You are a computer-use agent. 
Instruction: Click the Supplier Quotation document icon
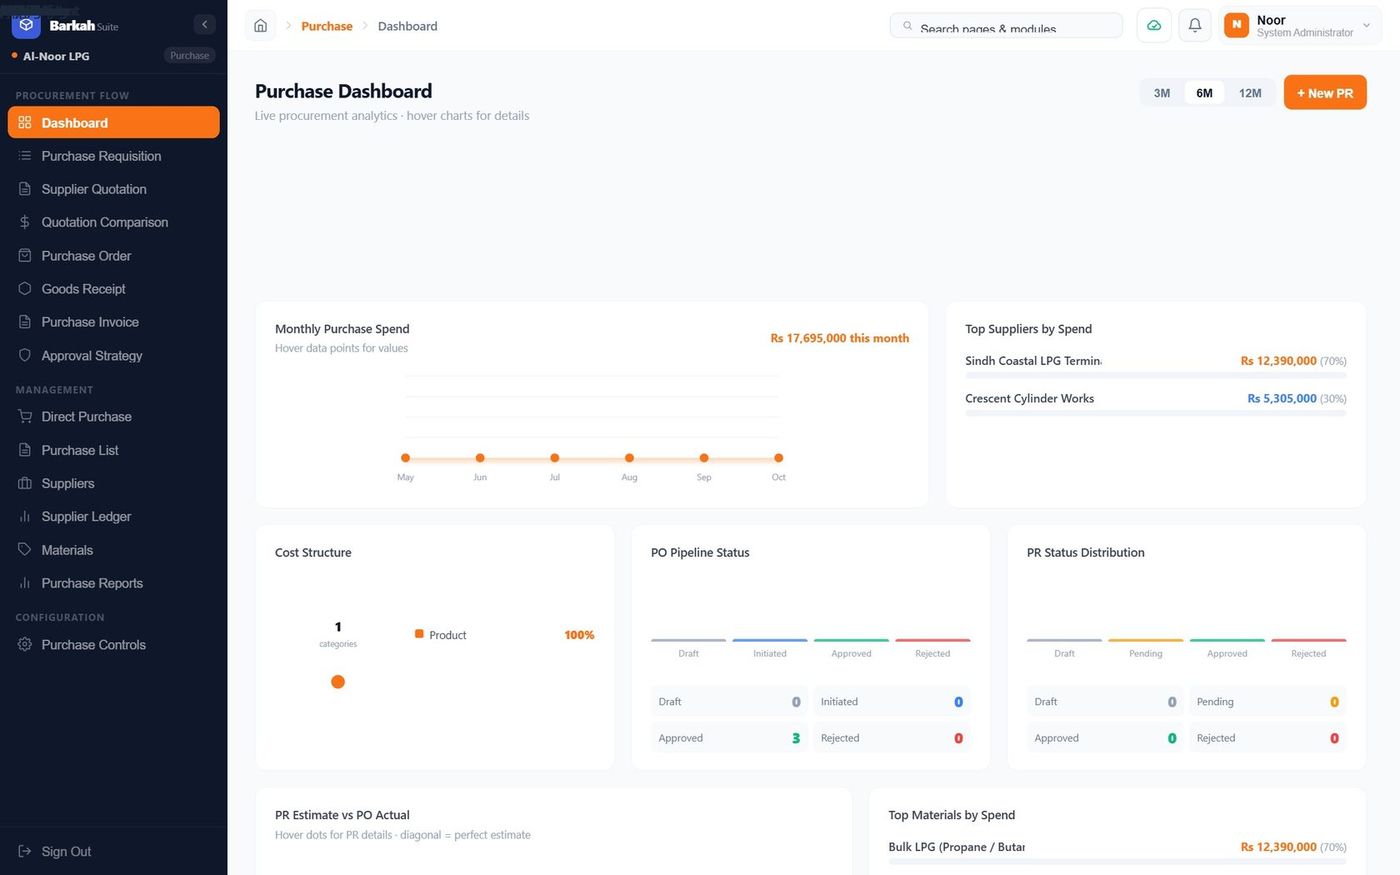[x=25, y=189]
